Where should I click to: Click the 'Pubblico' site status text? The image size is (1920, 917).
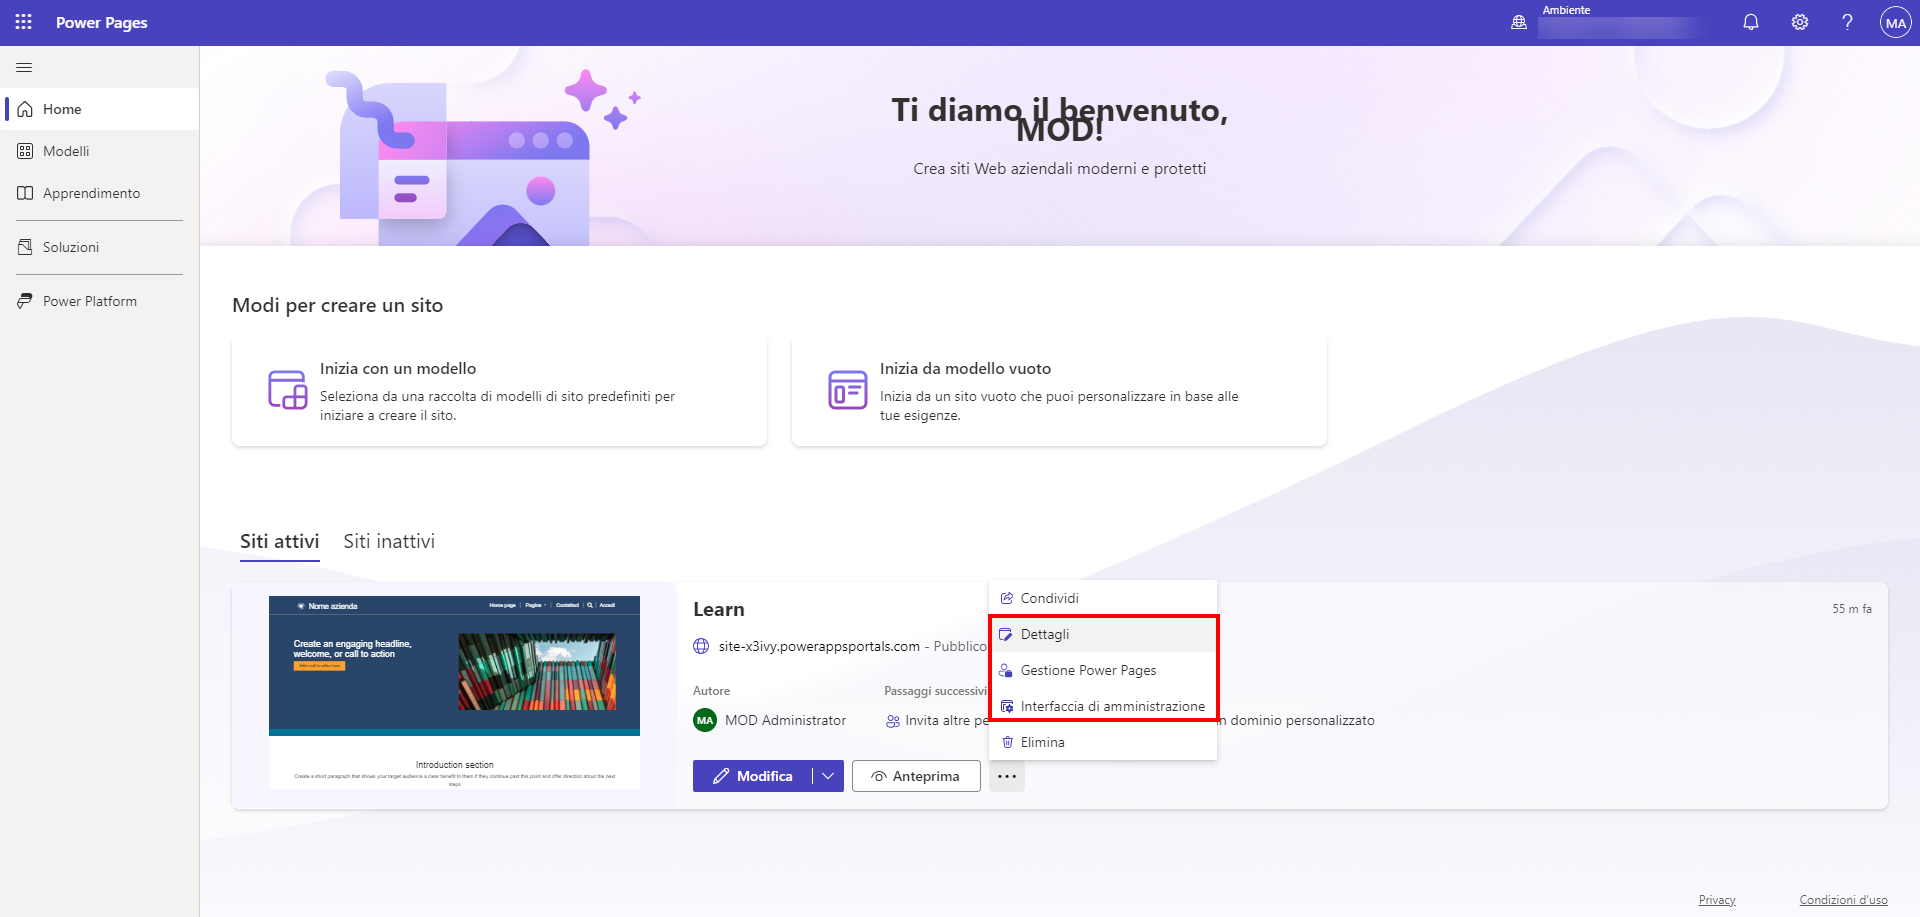(960, 646)
